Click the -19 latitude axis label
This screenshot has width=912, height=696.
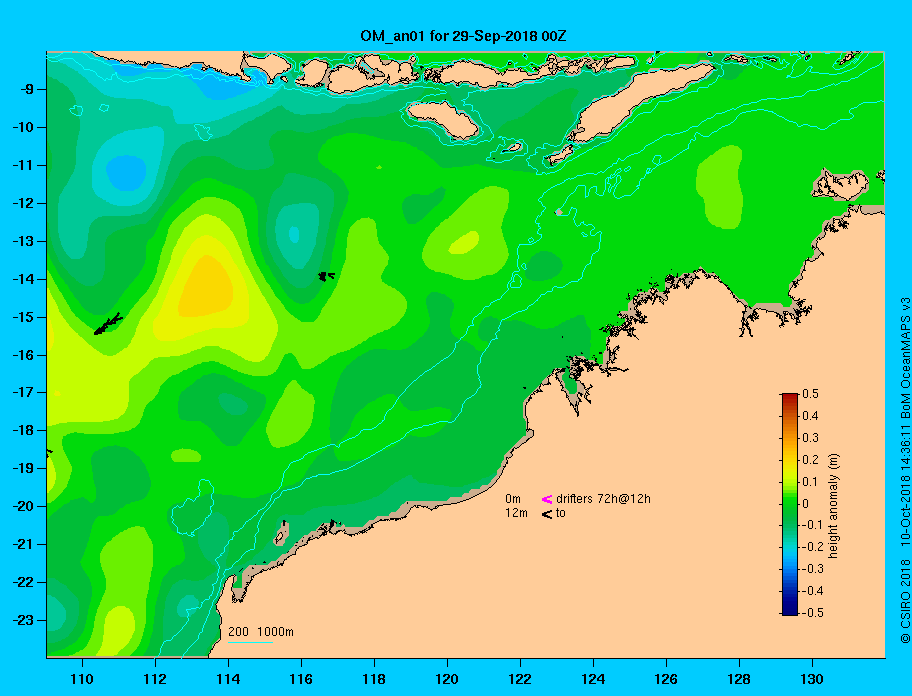tap(24, 468)
